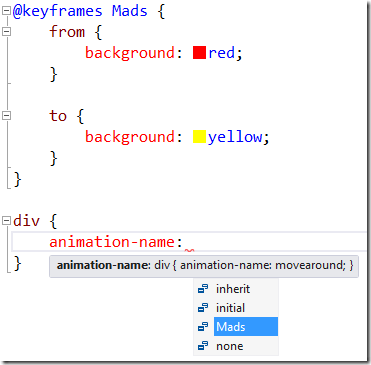
Task: Collapse the from rule block
Action: pos(6,32)
